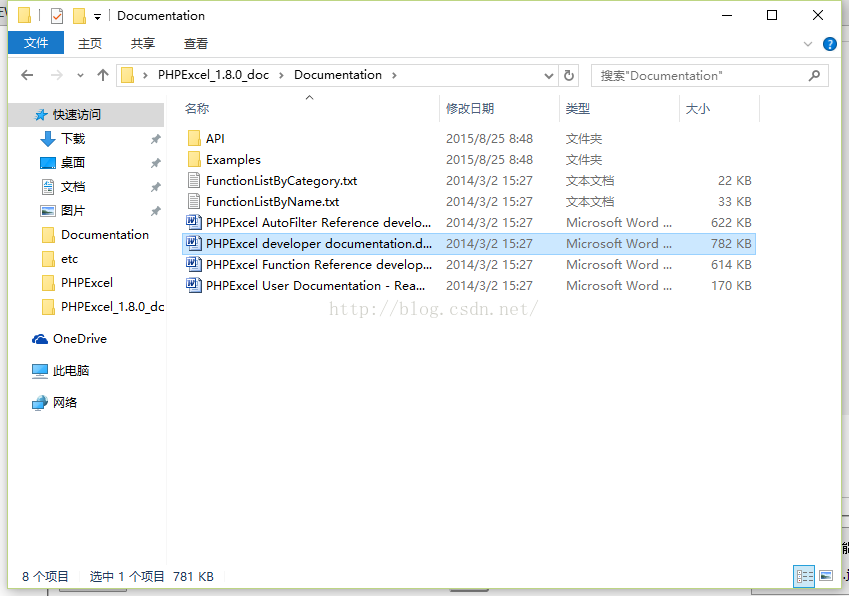Expand the chevron before PHPExcel_1.8.0_doc breadcrumb
The height and width of the screenshot is (596, 849).
point(145,75)
